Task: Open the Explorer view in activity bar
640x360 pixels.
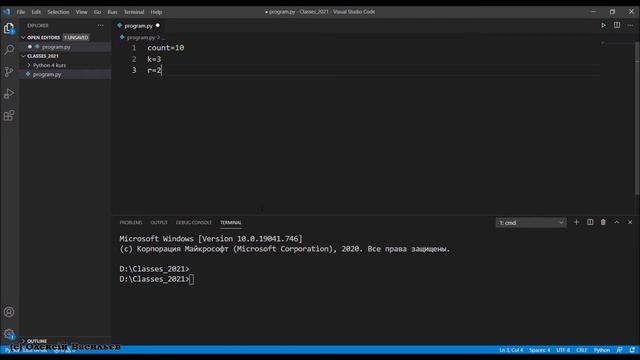Action: pyautogui.click(x=9, y=29)
